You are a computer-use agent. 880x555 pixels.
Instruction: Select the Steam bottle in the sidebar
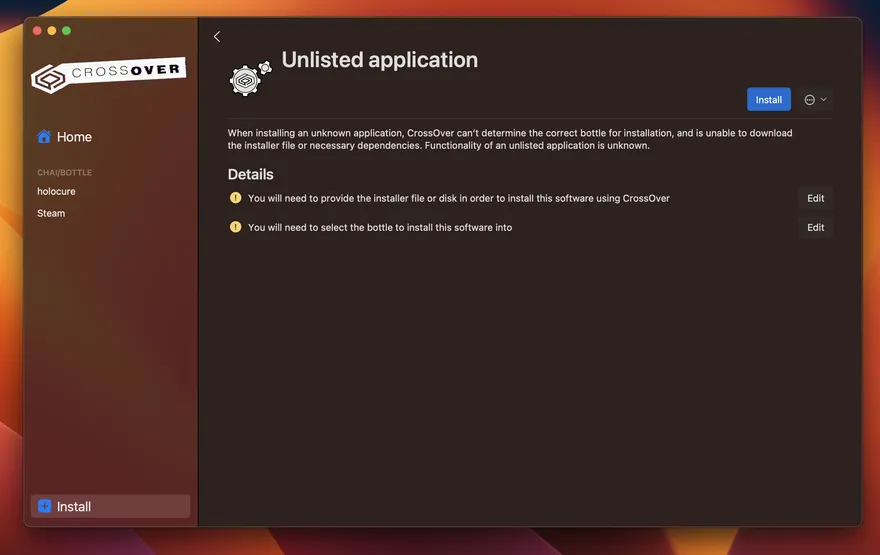point(51,213)
